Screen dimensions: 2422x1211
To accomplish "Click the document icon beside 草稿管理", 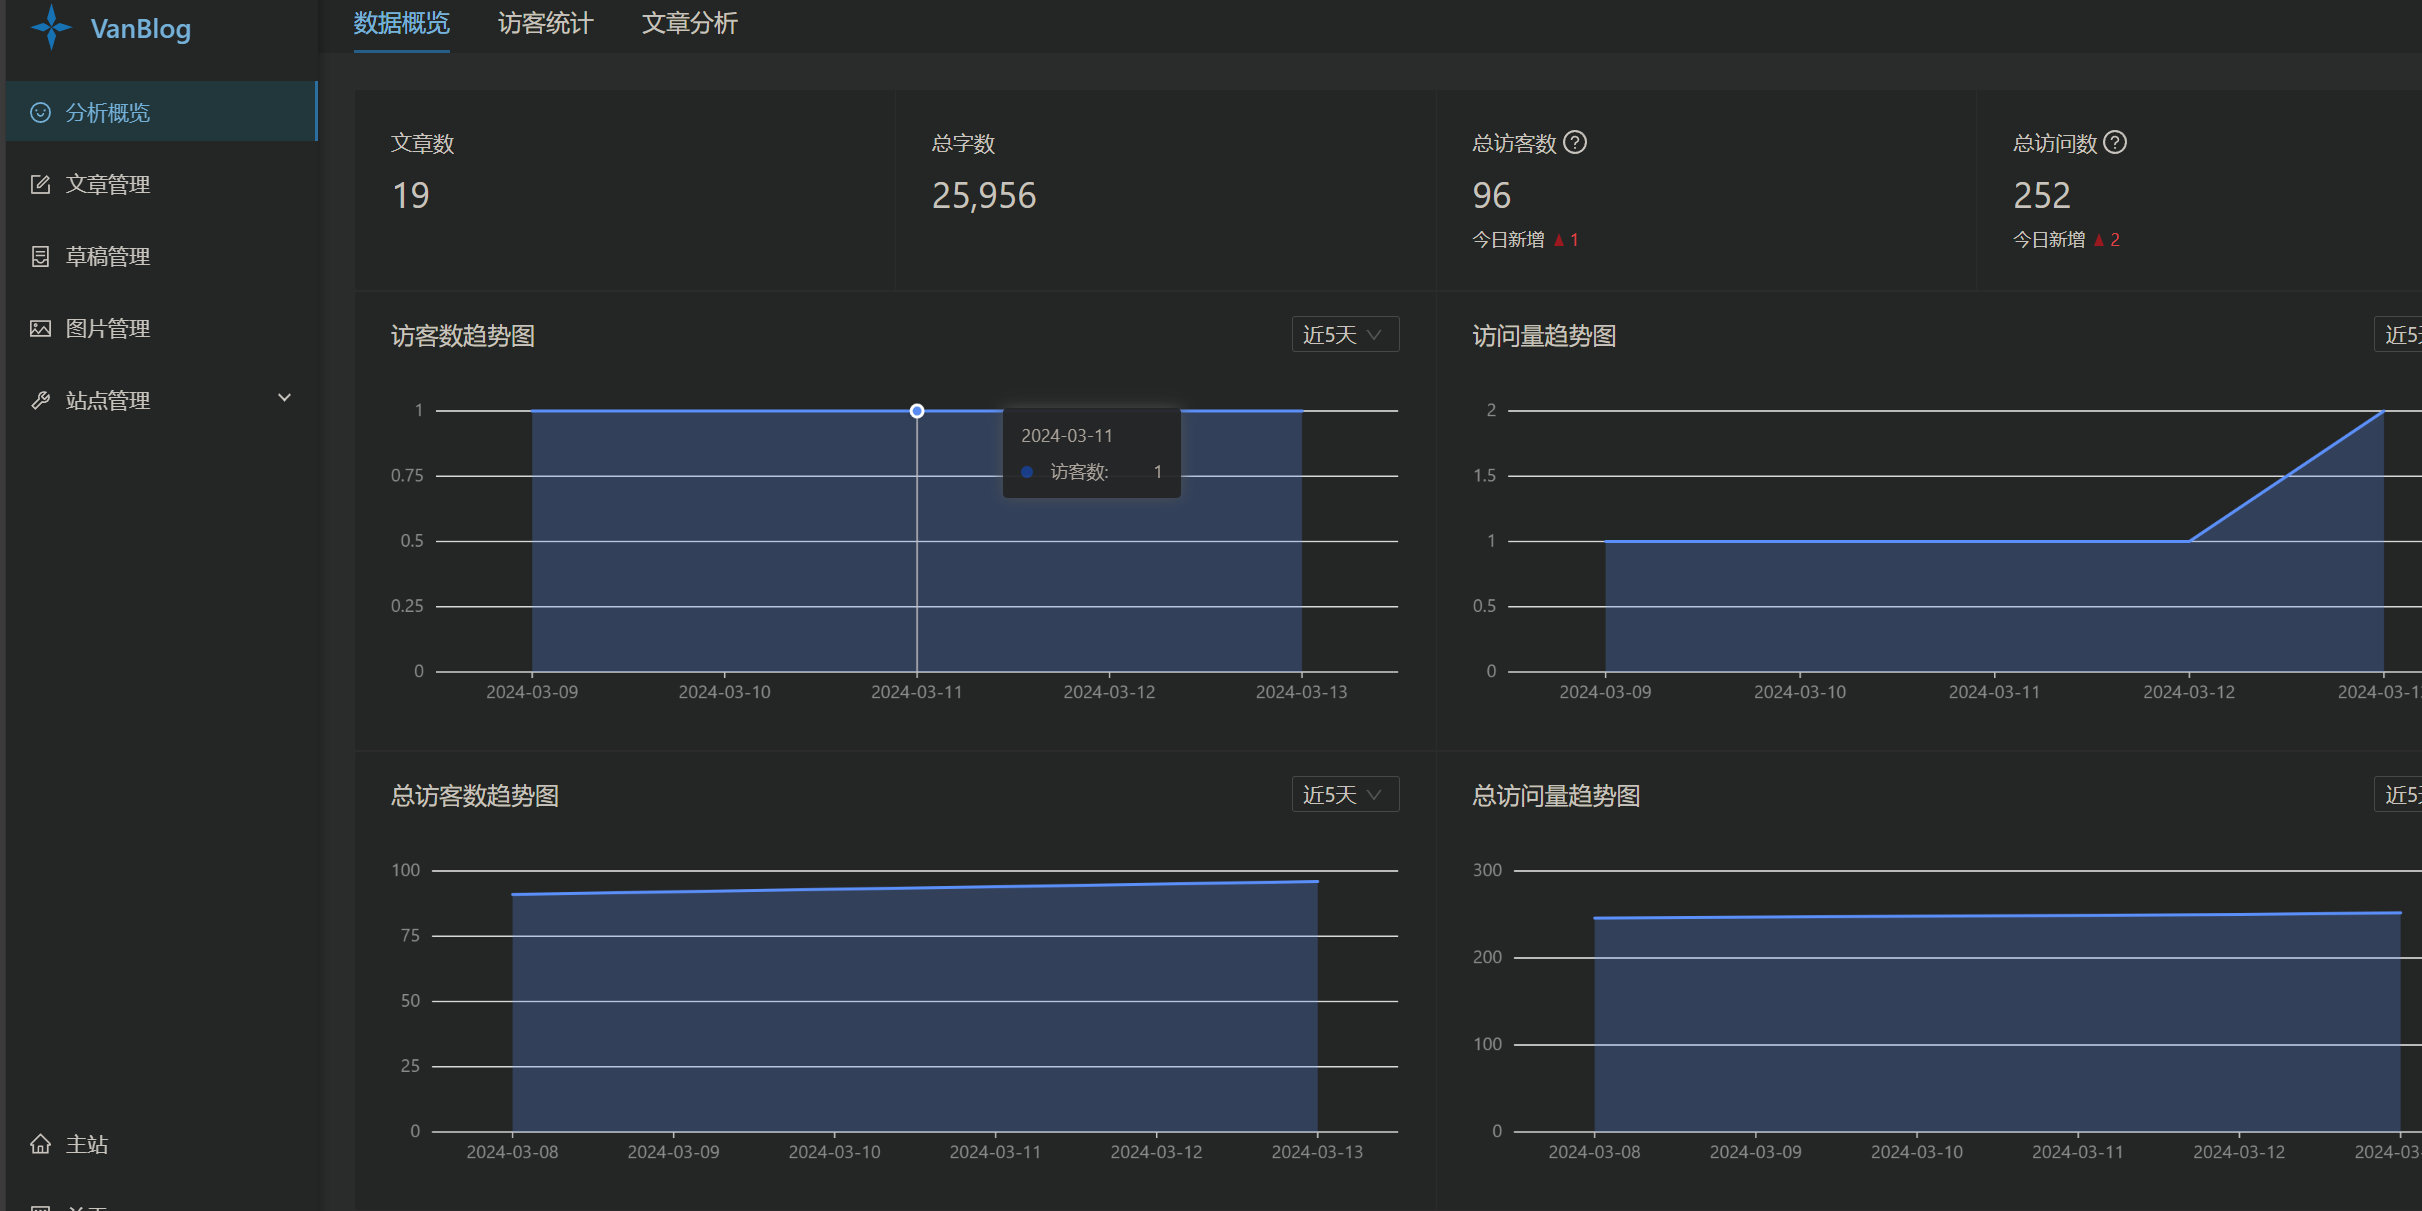I will pos(40,256).
